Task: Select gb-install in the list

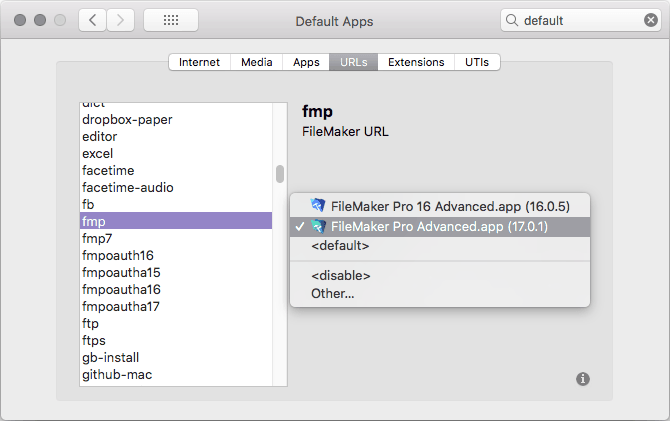Action: click(176, 357)
